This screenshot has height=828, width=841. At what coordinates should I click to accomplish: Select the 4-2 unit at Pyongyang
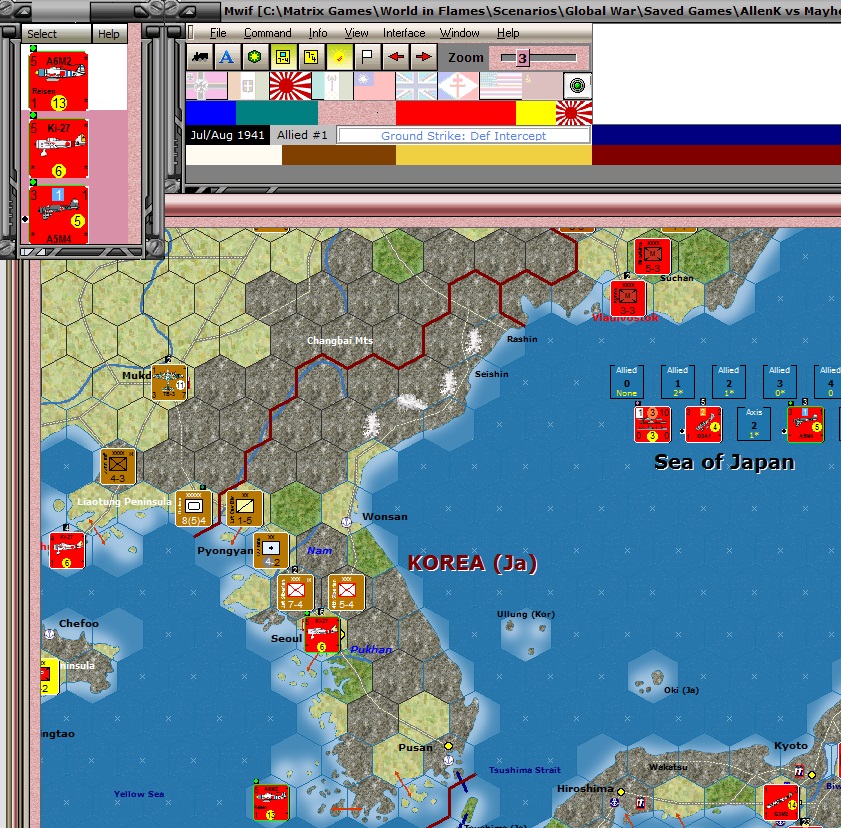(271, 551)
